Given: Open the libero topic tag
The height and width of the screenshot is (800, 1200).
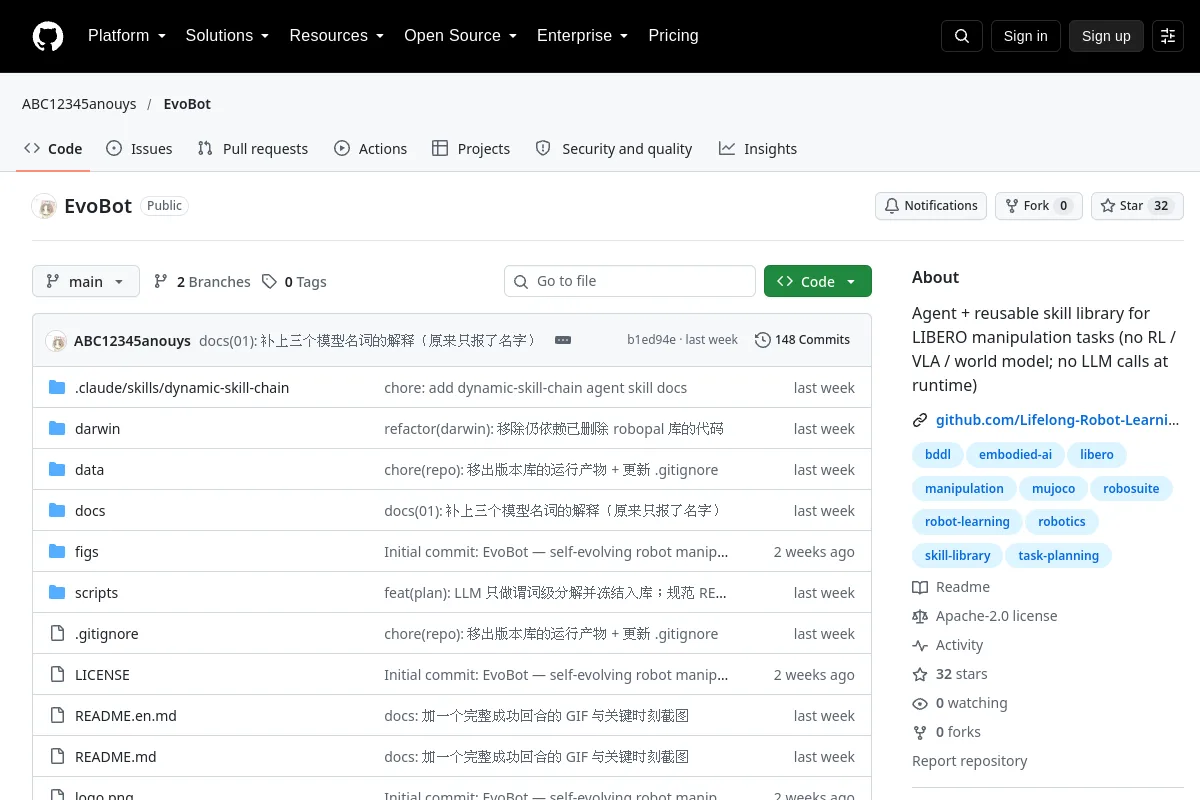Looking at the screenshot, I should (1097, 454).
